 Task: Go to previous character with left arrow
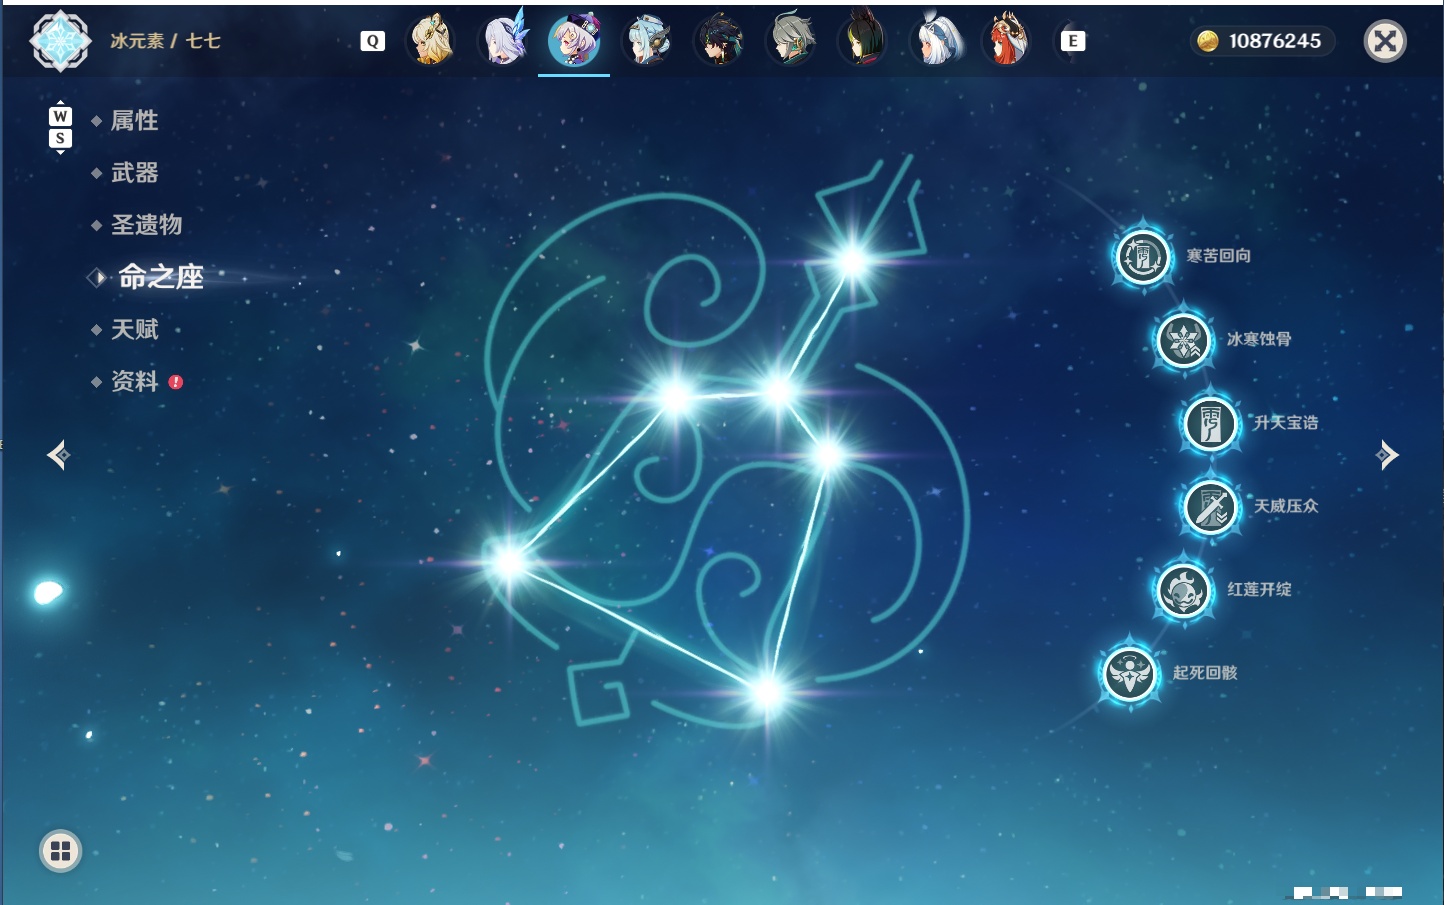pyautogui.click(x=58, y=455)
